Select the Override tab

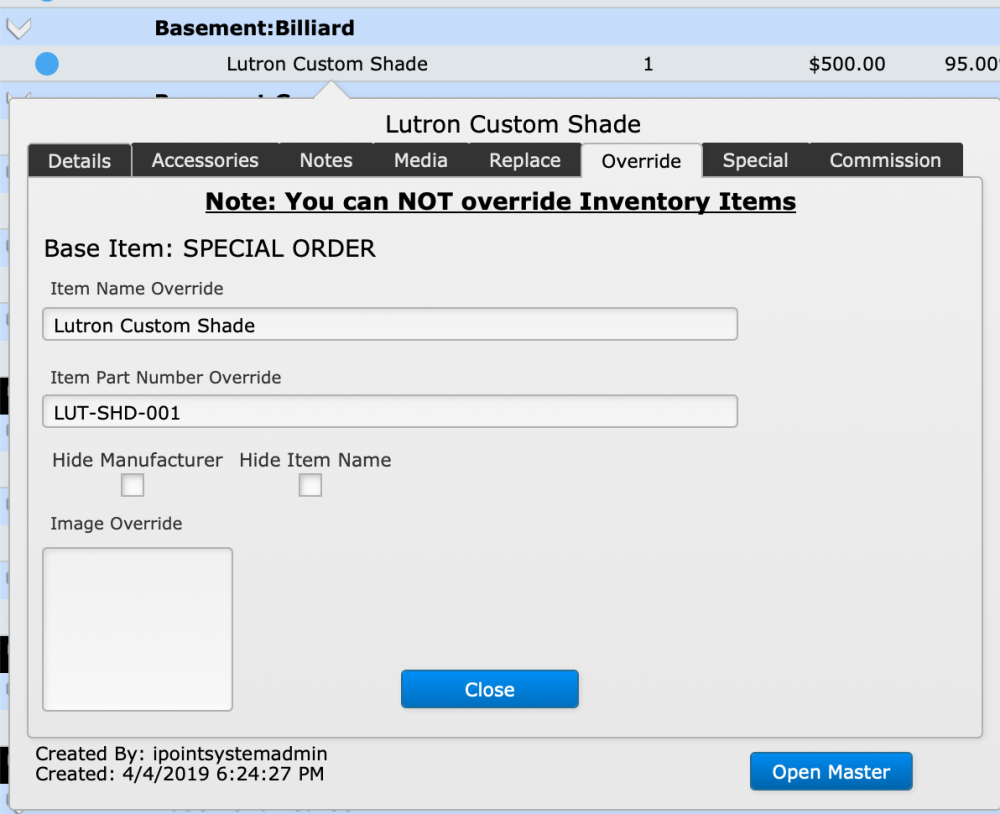(641, 160)
